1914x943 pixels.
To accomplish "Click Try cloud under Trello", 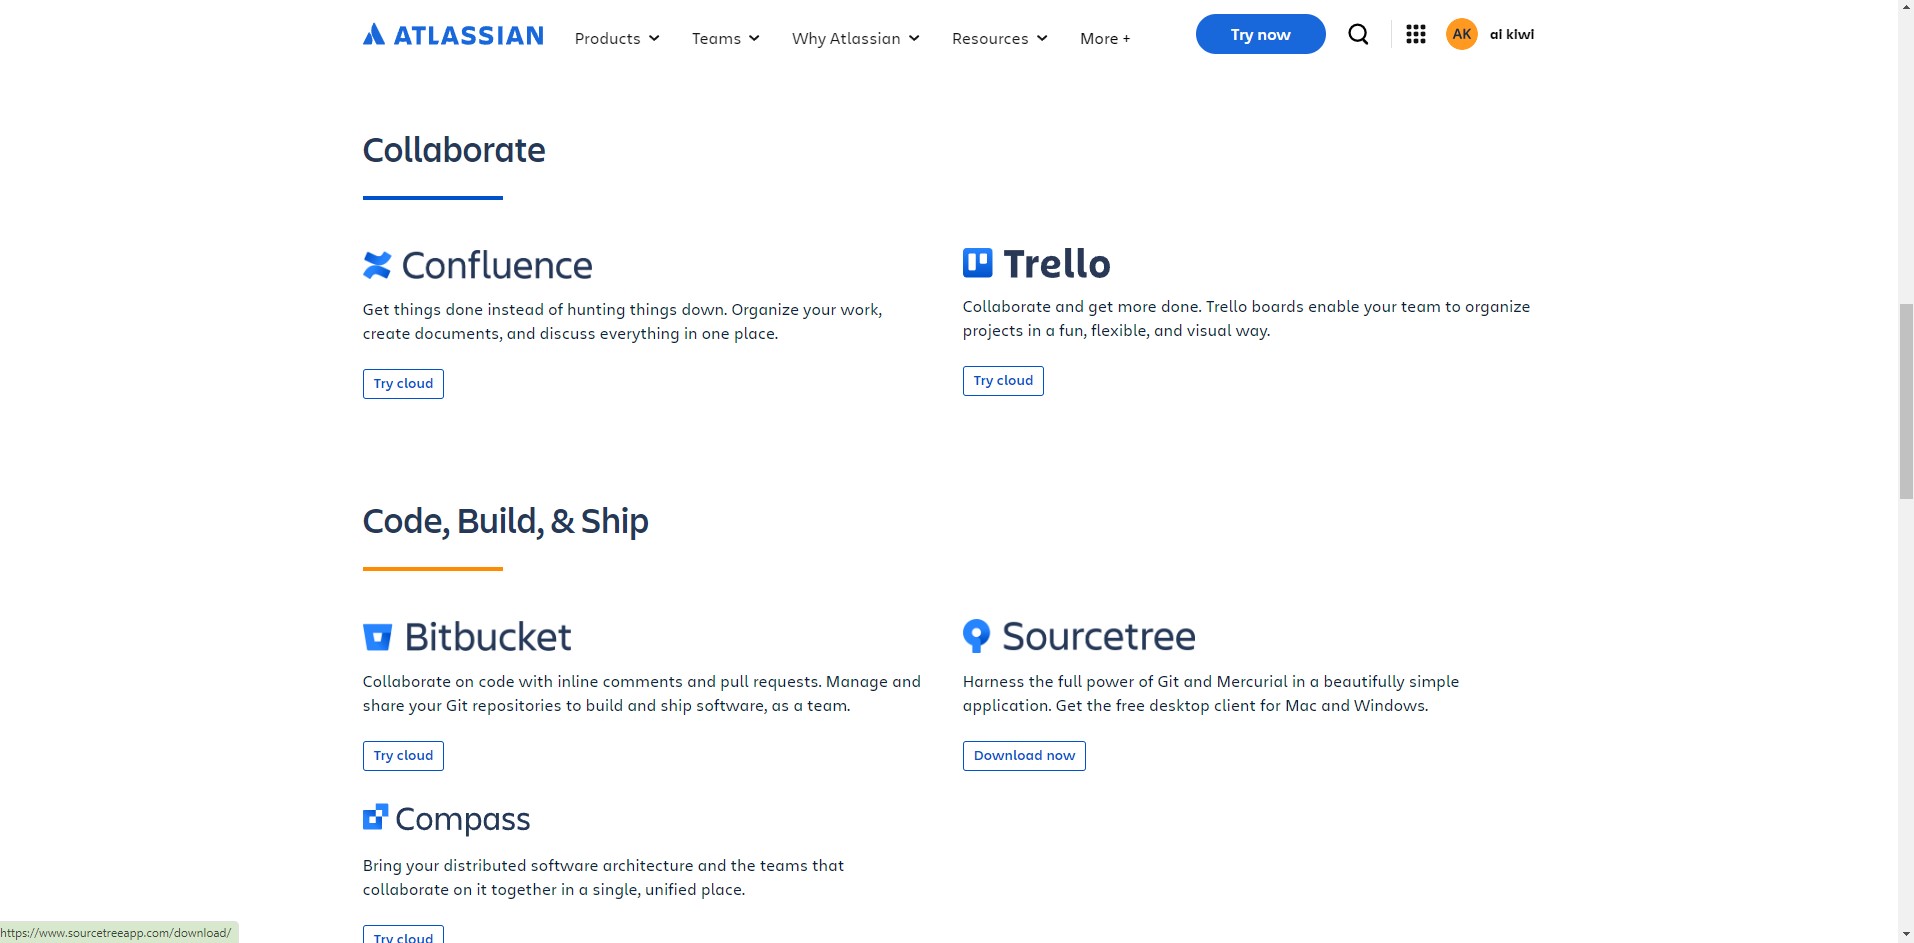I will coord(1003,381).
